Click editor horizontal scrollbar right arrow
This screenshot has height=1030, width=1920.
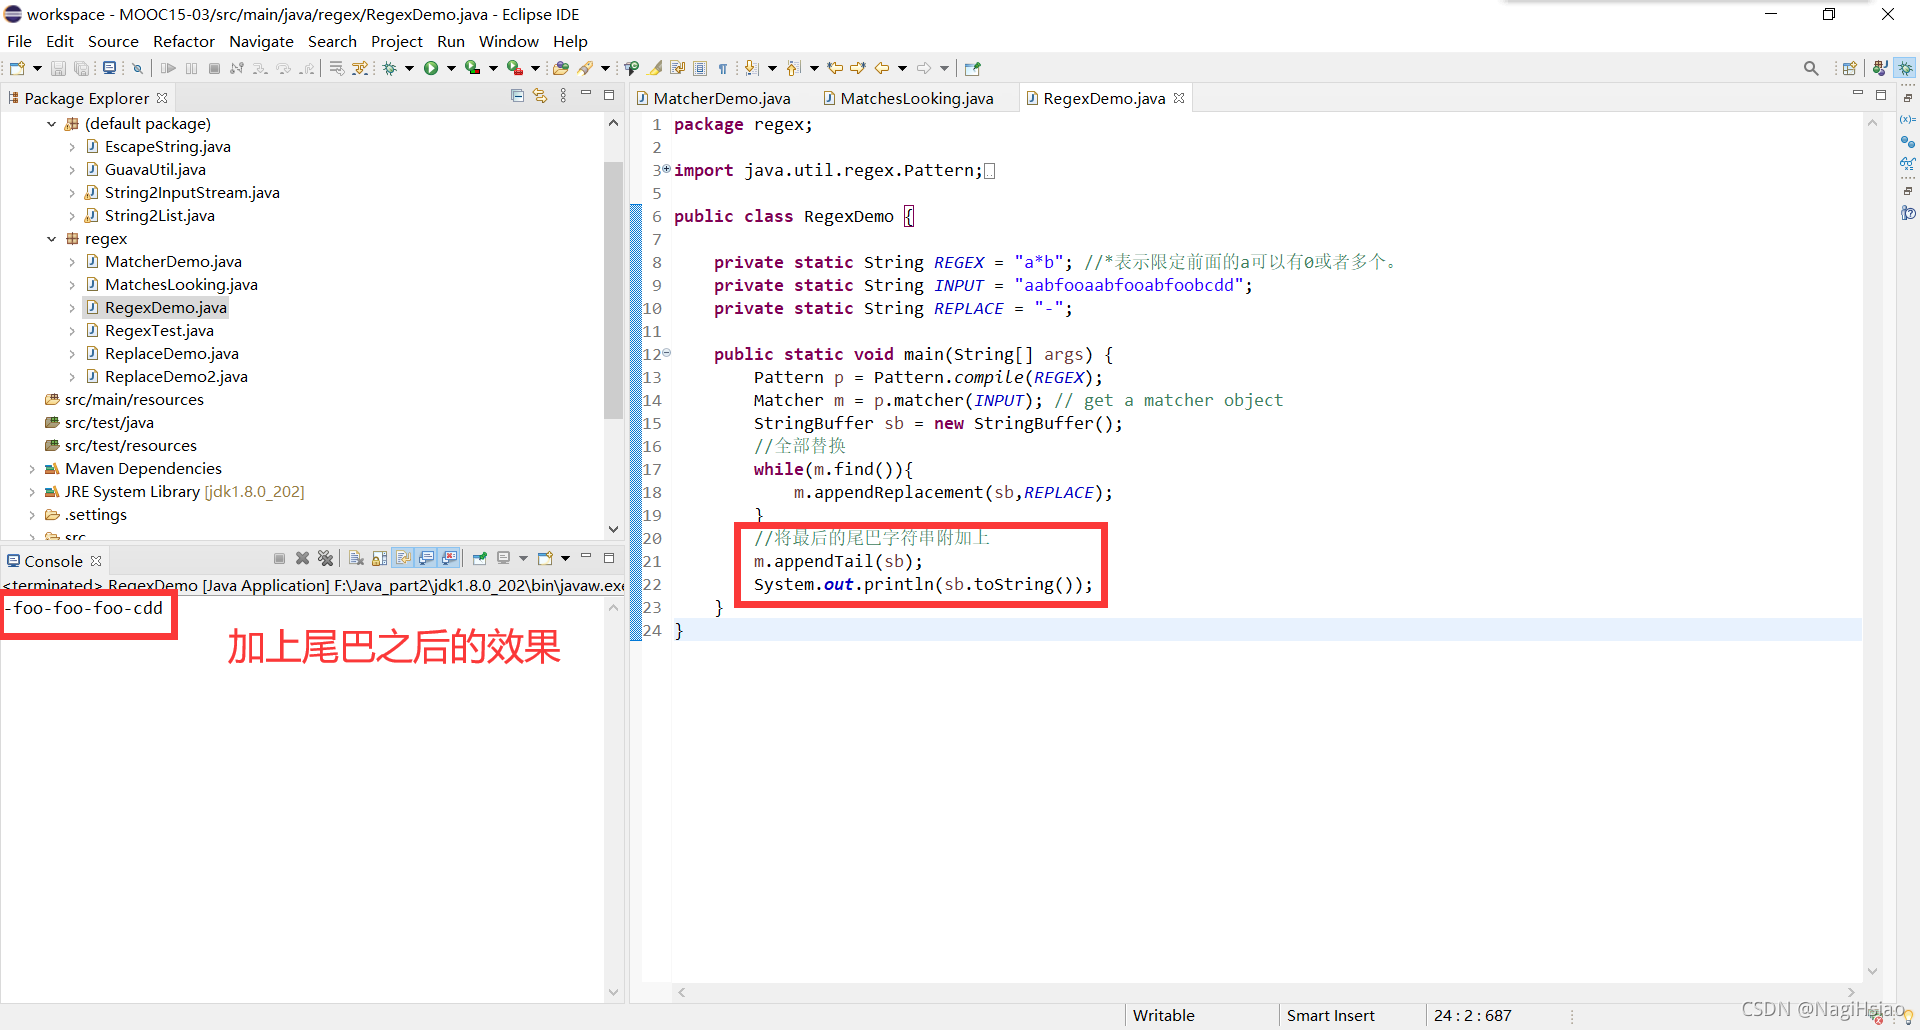click(x=1851, y=992)
